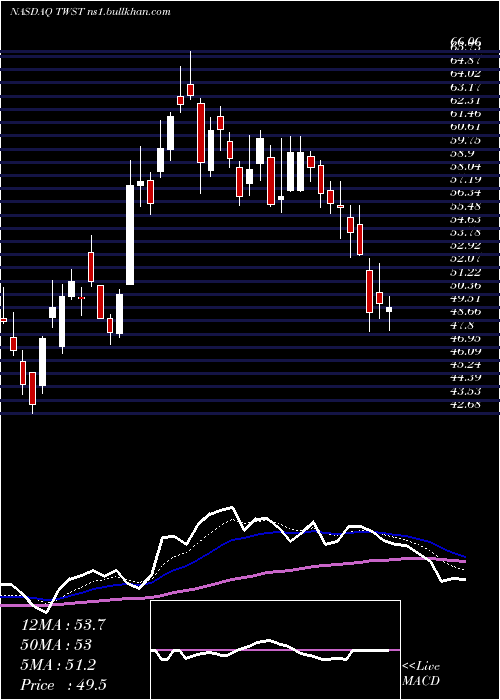Click the NASDAQ TWST chart title
Viewport: 500px width, 700px height.
(x=90, y=12)
